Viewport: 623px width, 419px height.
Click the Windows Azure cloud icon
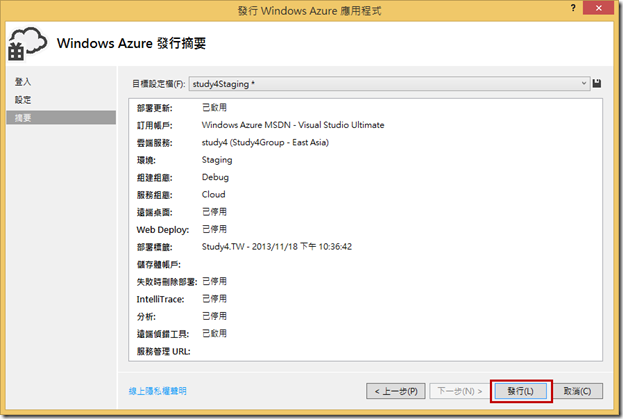(x=27, y=44)
